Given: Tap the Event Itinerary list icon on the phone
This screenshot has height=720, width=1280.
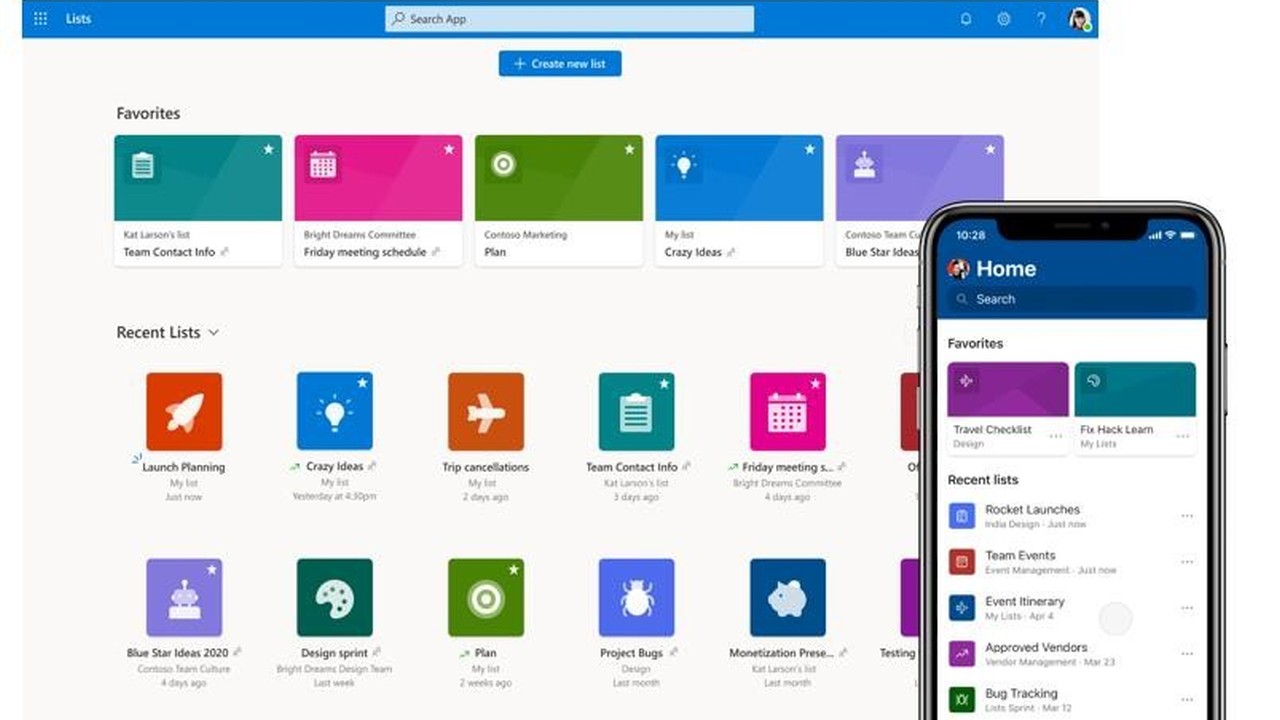Looking at the screenshot, I should 961,608.
